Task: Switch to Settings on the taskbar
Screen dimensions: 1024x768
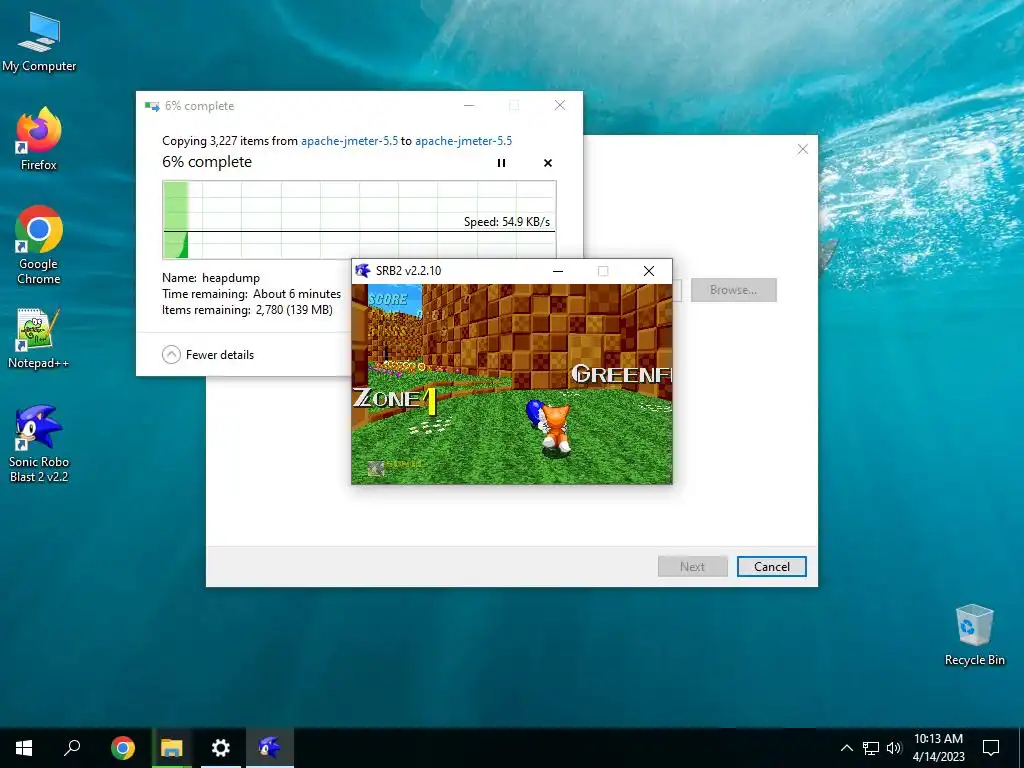Action: click(x=221, y=748)
